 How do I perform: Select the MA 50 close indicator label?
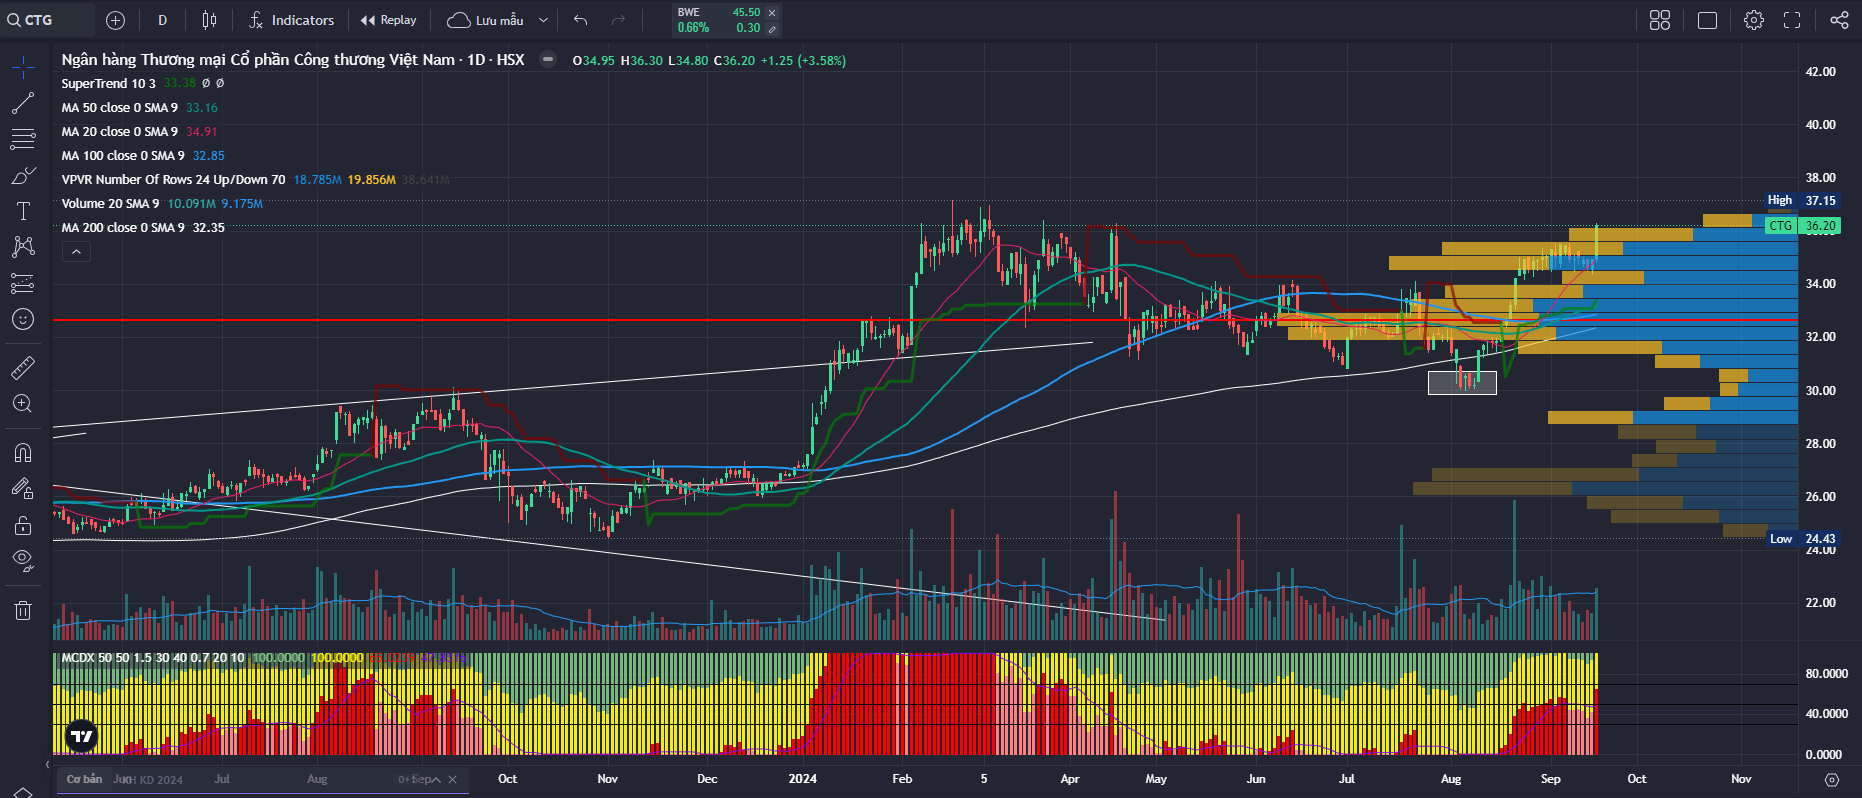point(119,108)
